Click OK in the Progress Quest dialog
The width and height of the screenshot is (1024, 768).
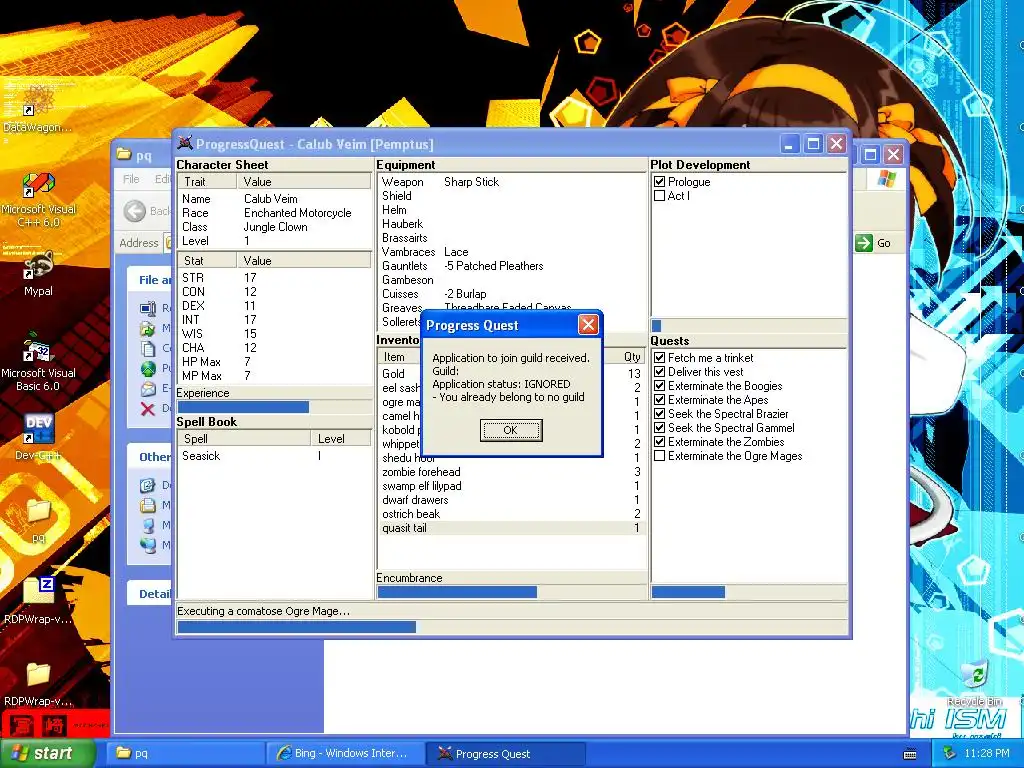coord(511,430)
